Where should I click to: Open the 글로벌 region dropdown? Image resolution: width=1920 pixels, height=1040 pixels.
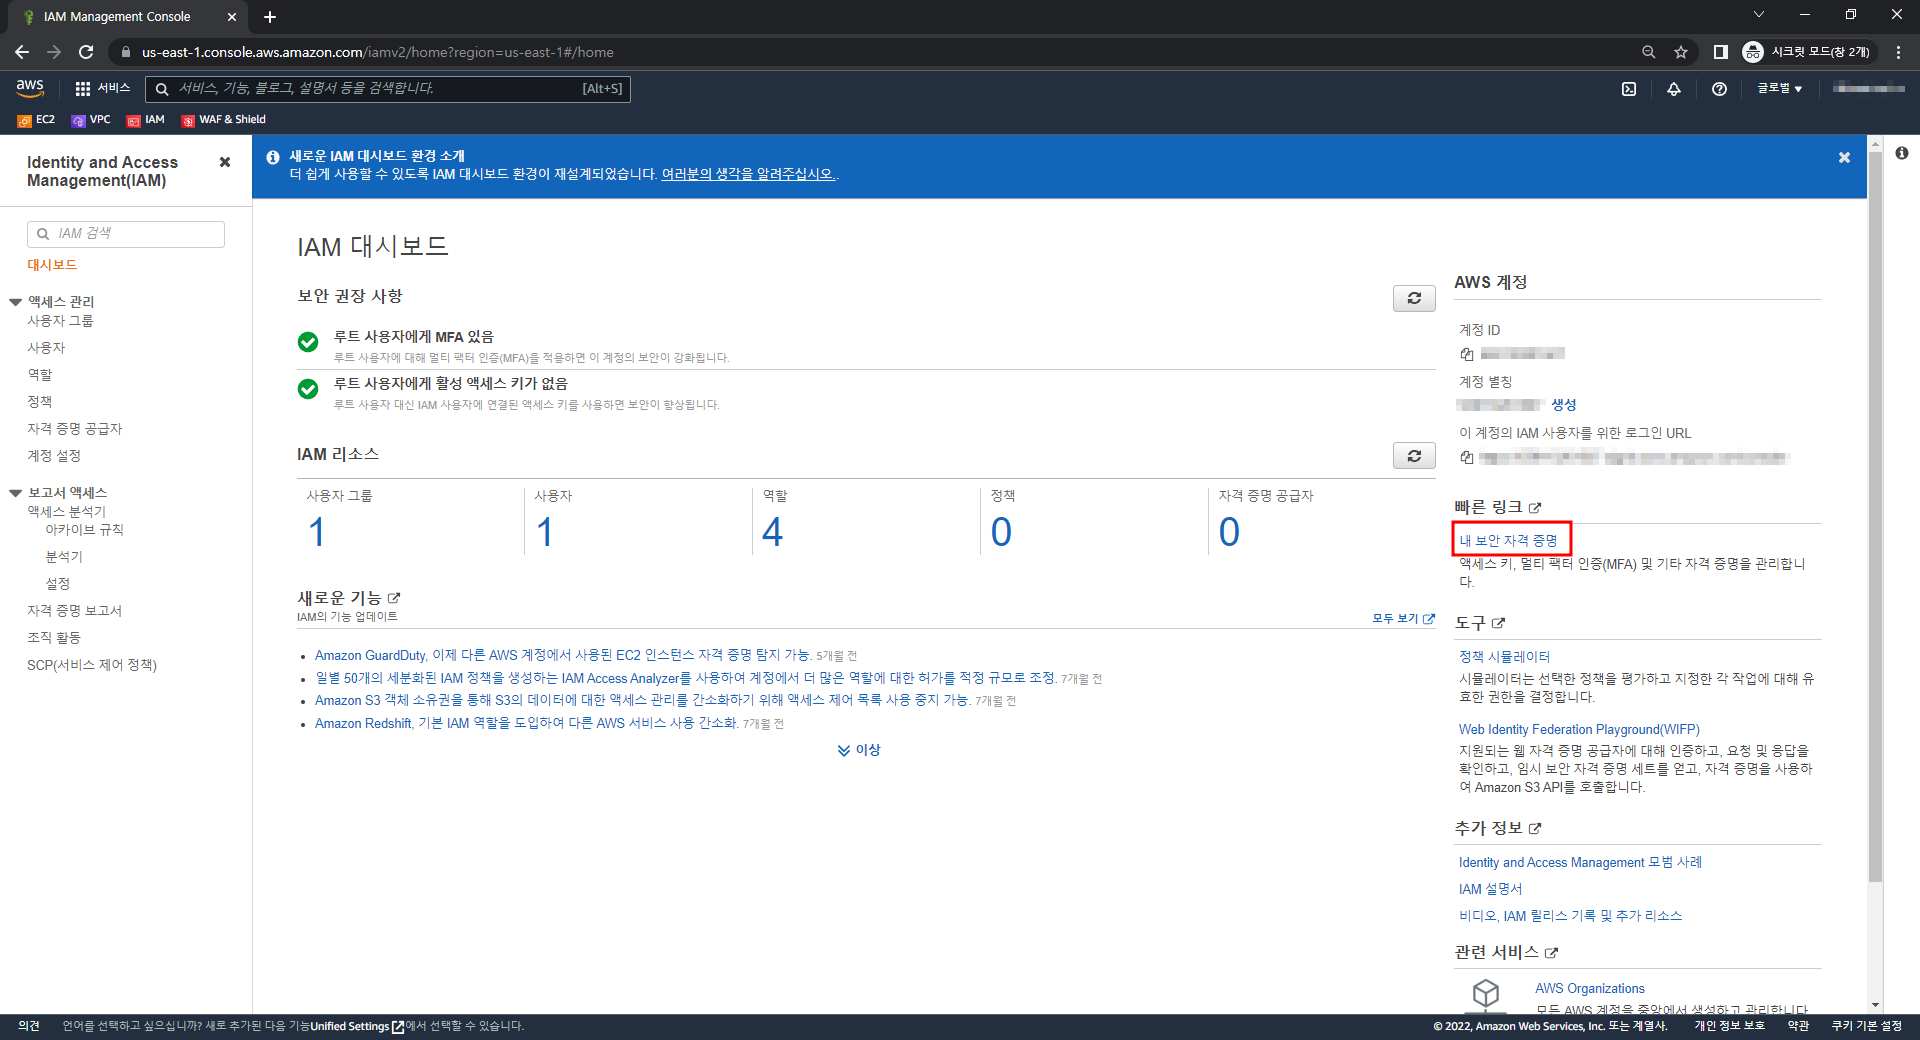(1779, 89)
